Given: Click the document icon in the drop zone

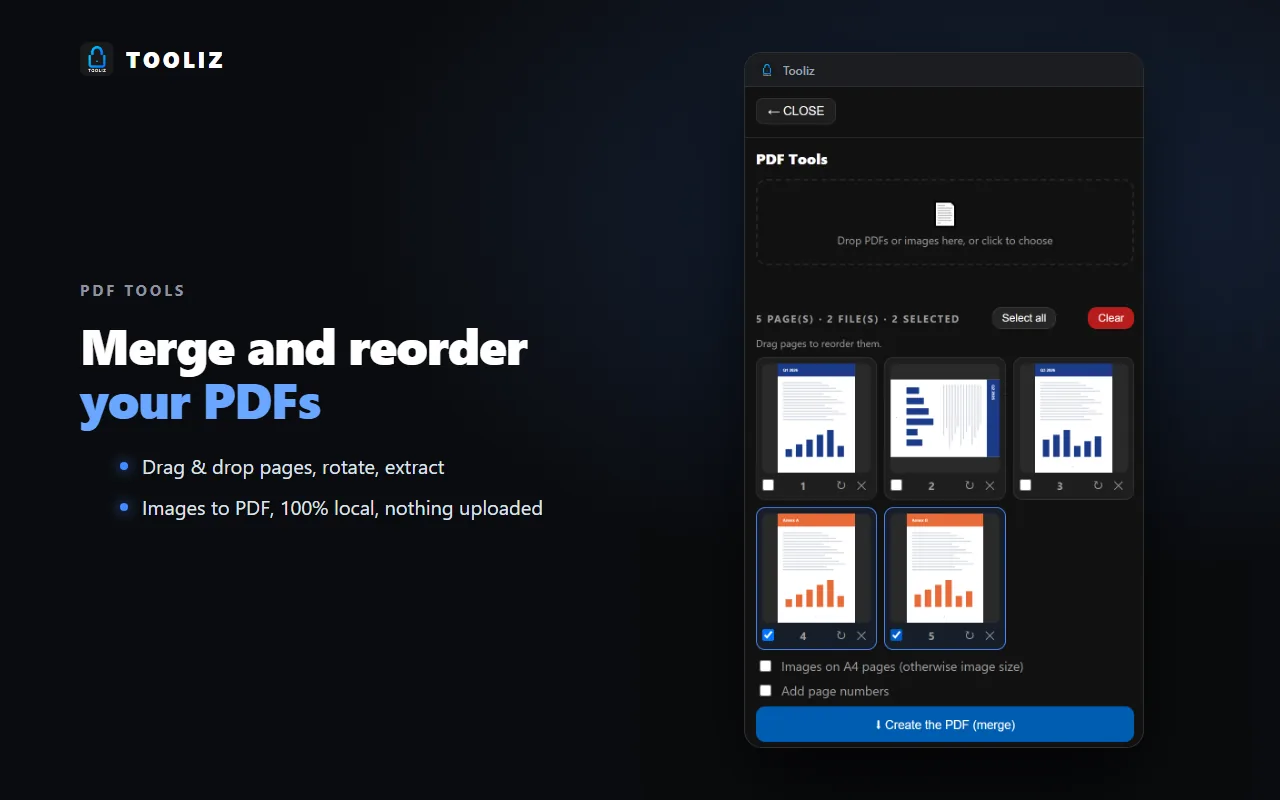Looking at the screenshot, I should pyautogui.click(x=945, y=214).
